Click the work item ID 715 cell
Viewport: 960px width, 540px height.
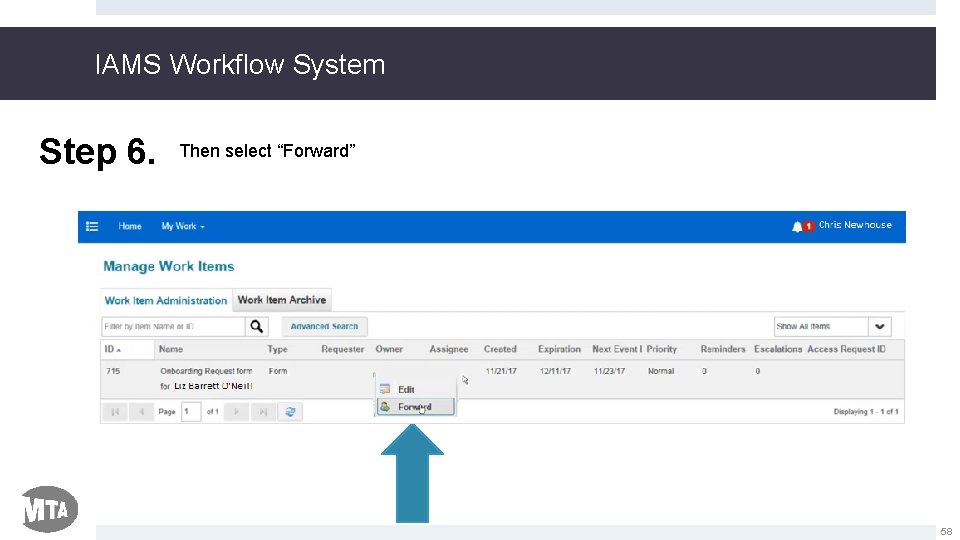tap(113, 371)
